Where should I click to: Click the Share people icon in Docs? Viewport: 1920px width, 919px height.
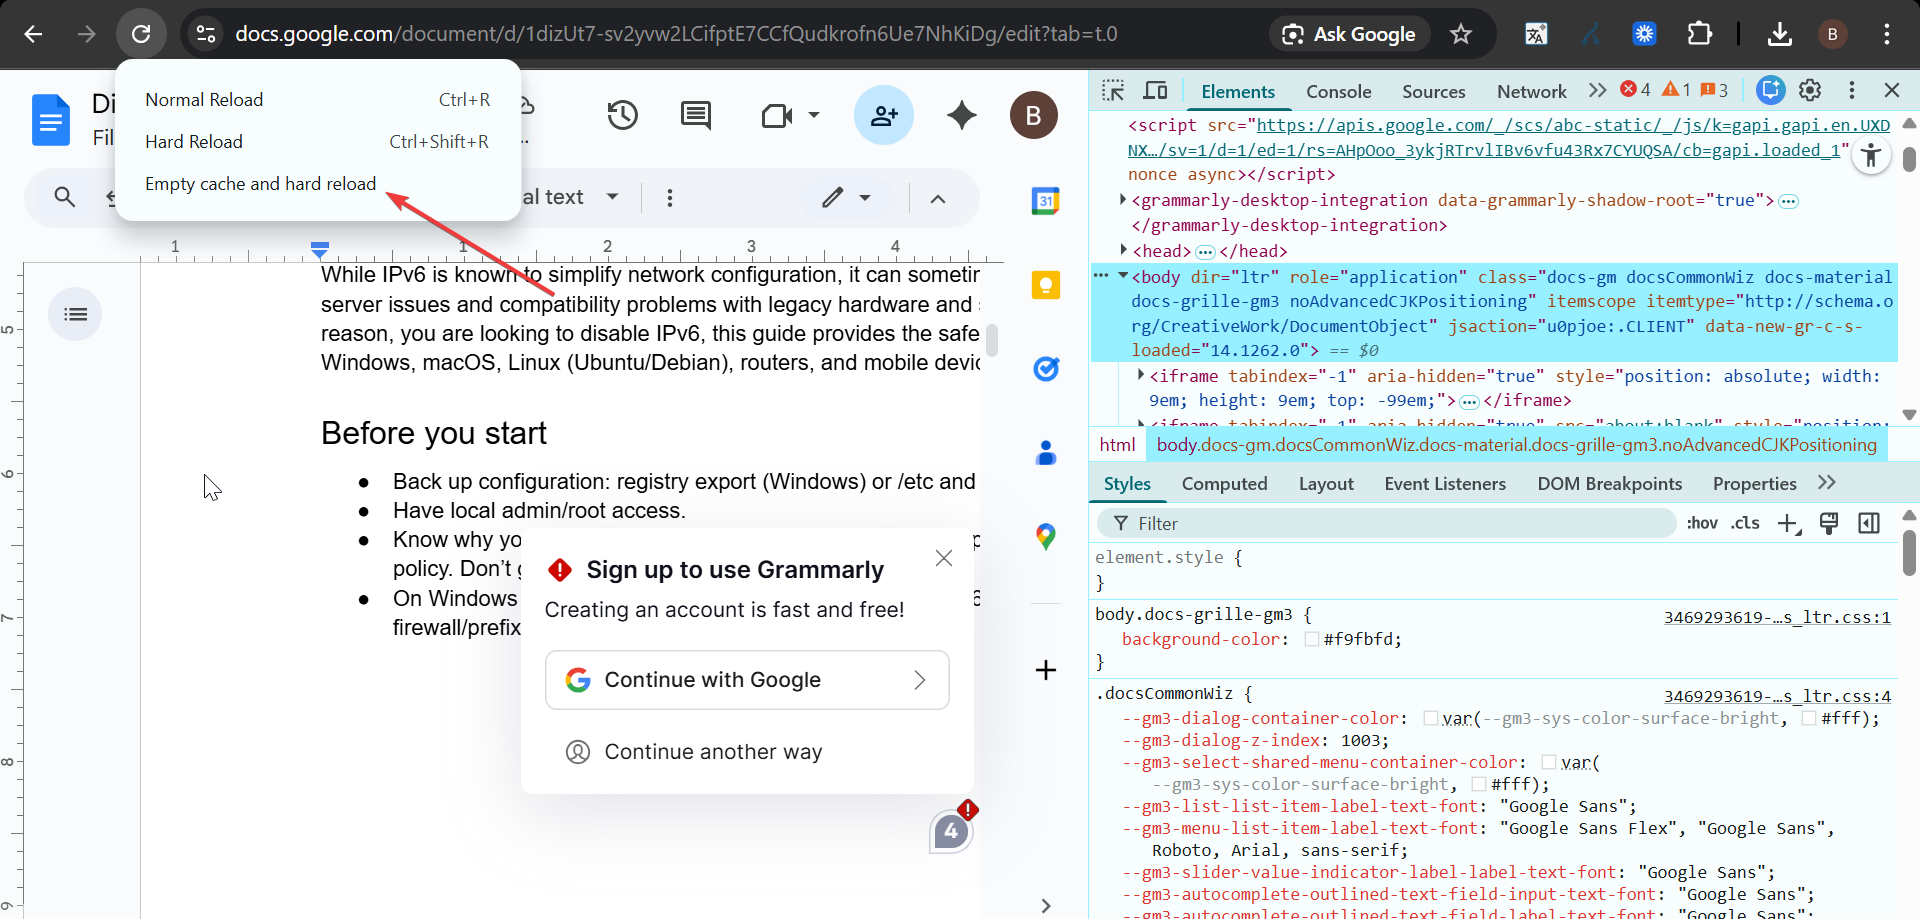point(884,115)
